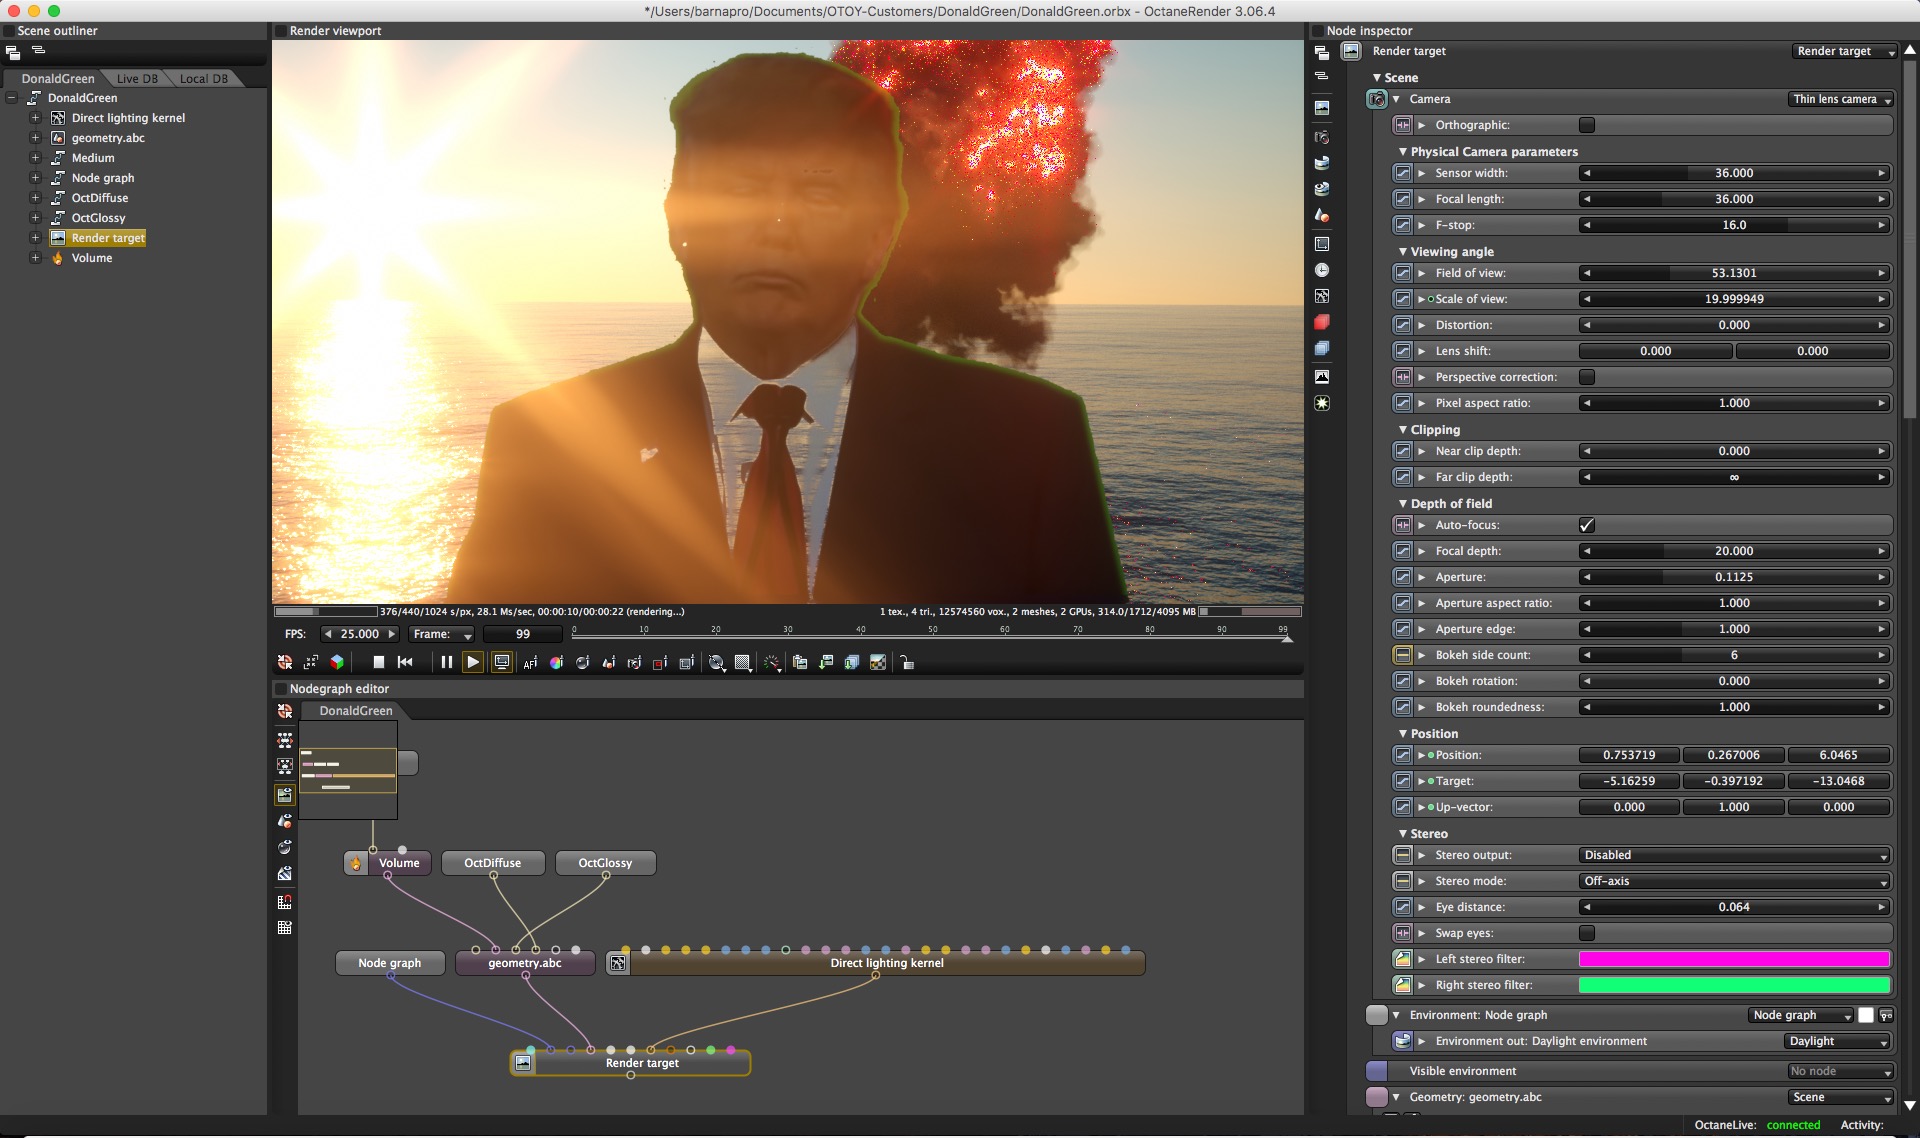Click the stop render square icon
Screen dimensions: 1920x1138
pyautogui.click(x=379, y=662)
